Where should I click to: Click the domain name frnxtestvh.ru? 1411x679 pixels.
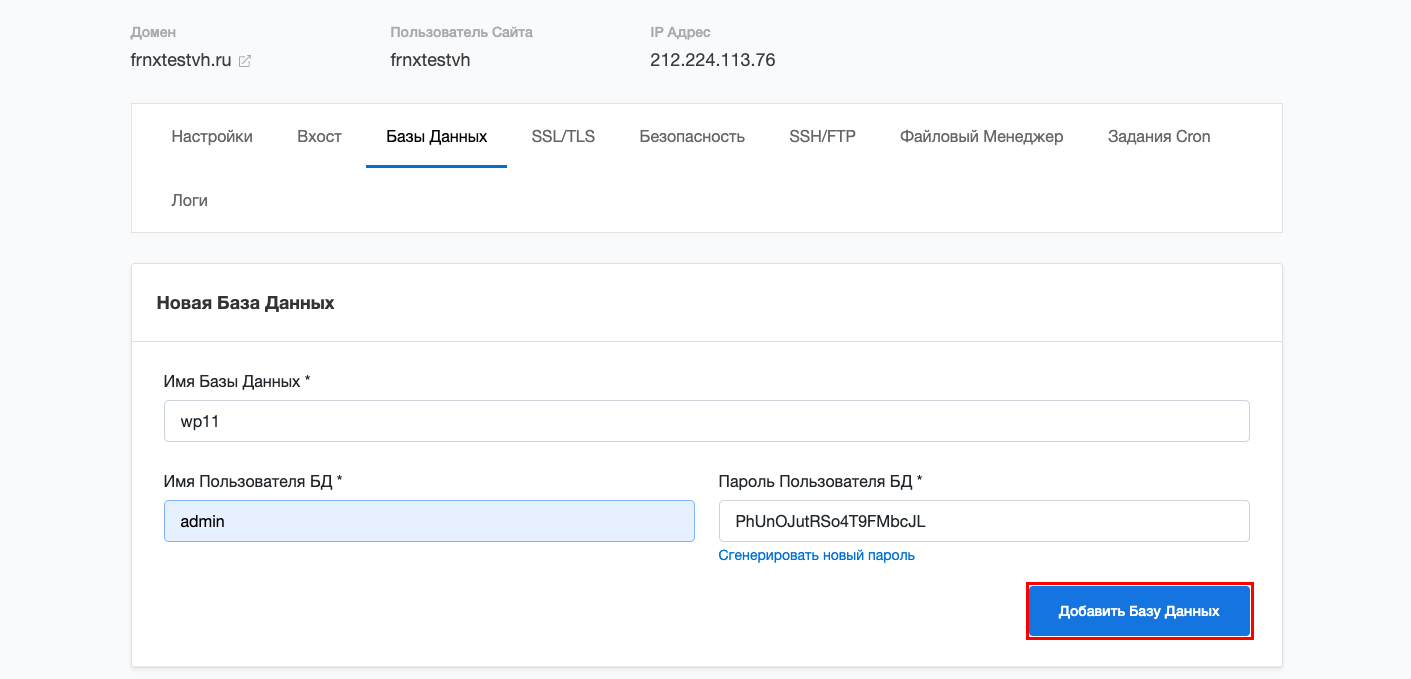(x=181, y=60)
